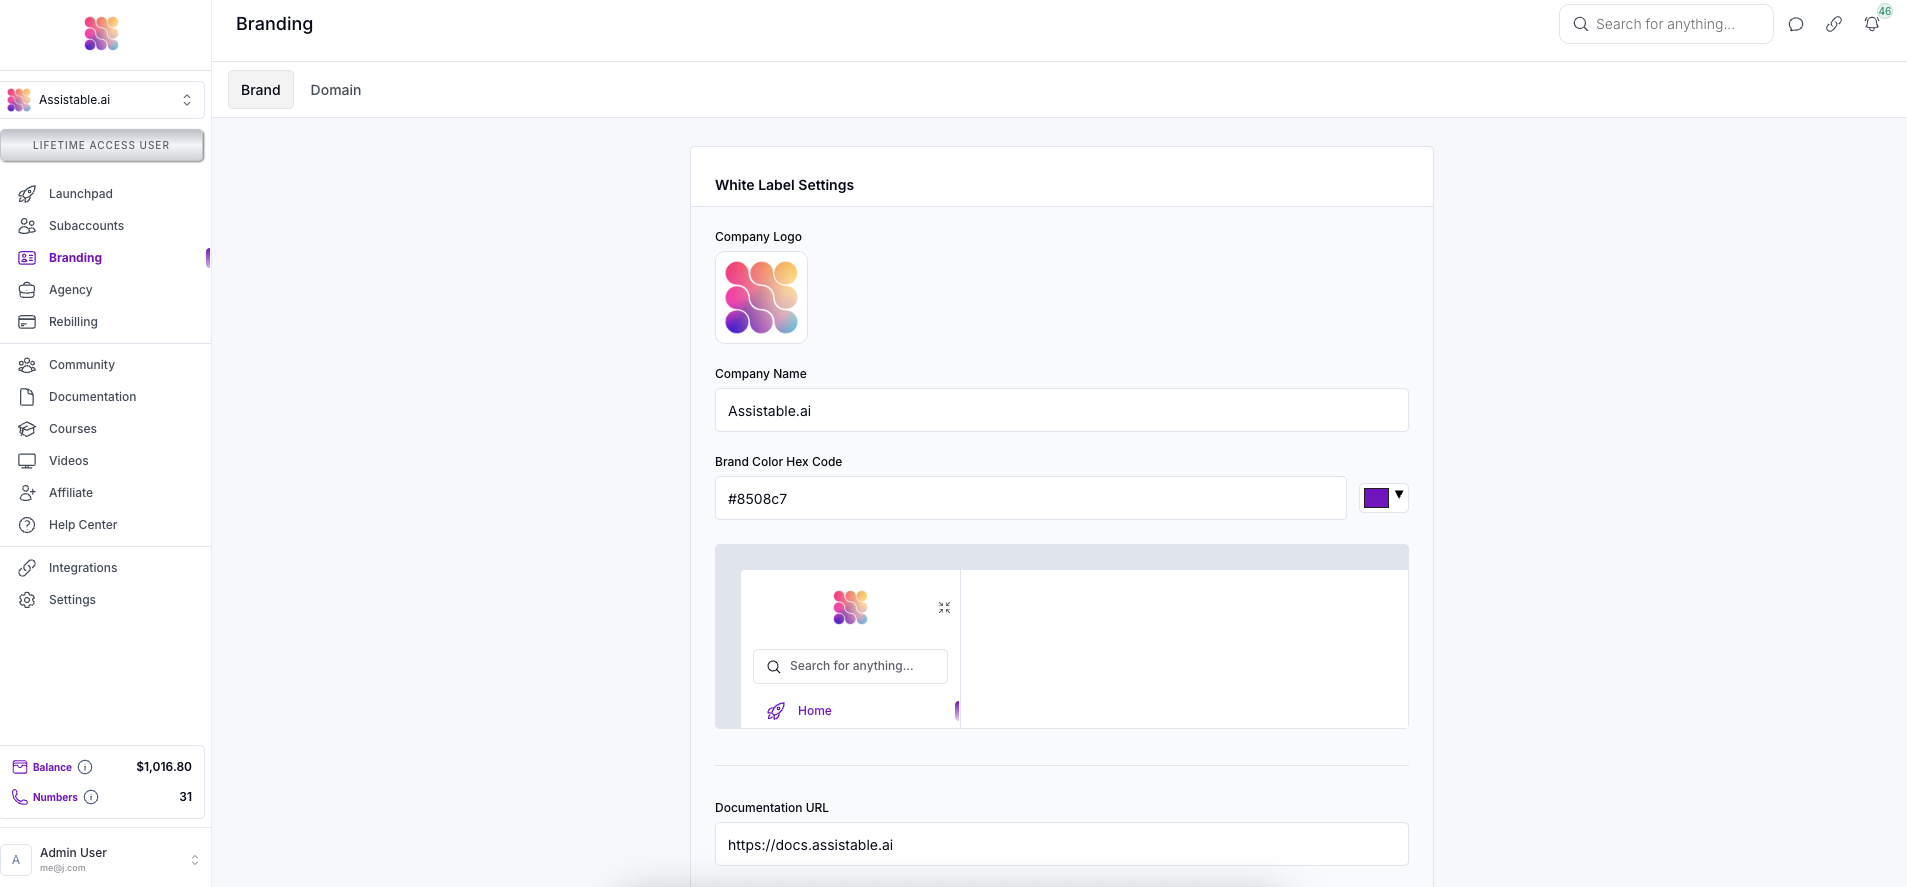Click the Balance wallet icon
The height and width of the screenshot is (887, 1907).
point(20,767)
